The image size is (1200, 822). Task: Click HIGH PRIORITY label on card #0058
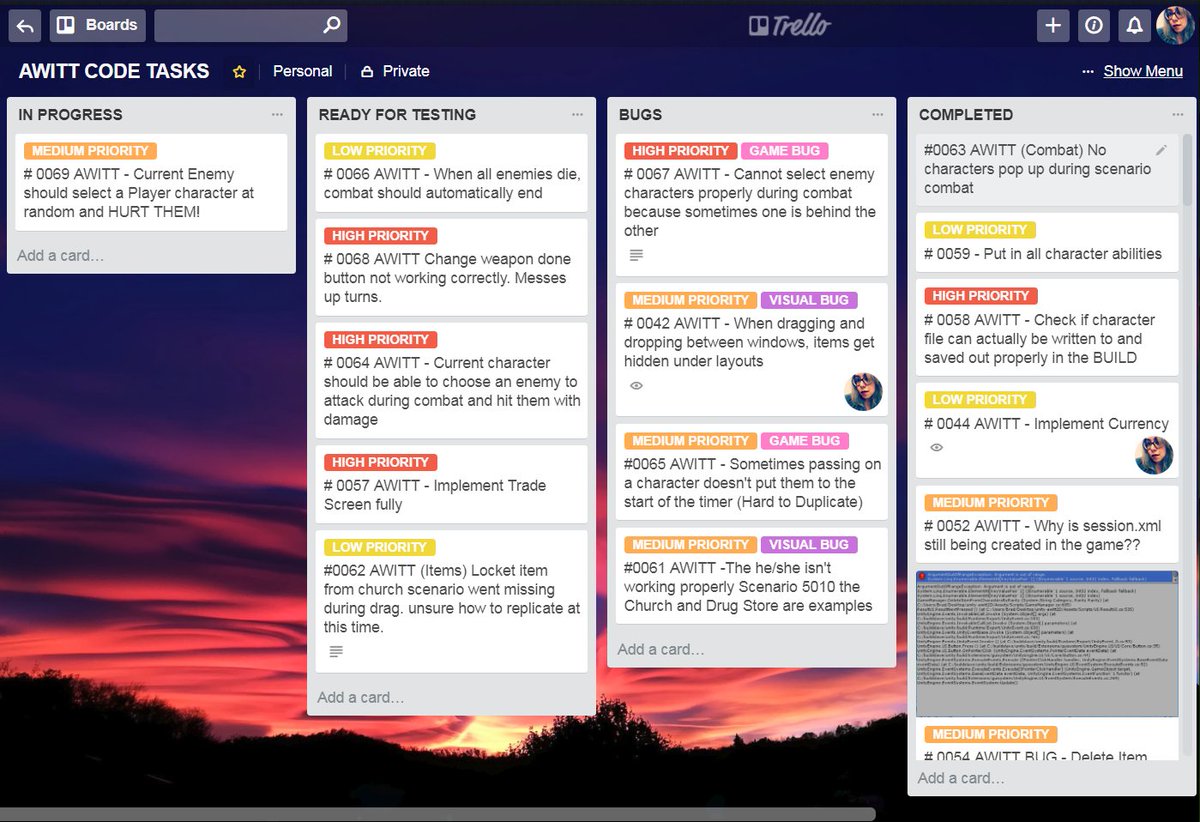pos(981,296)
